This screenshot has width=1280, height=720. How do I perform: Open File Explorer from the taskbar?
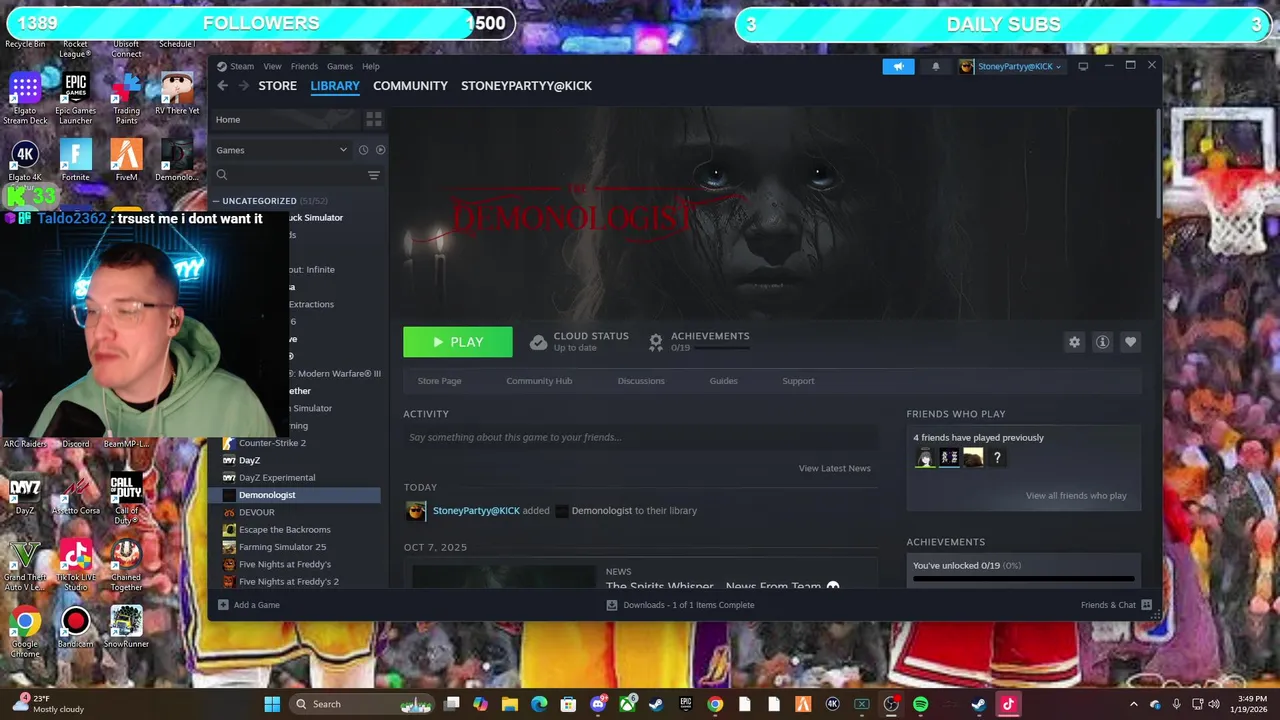510,704
